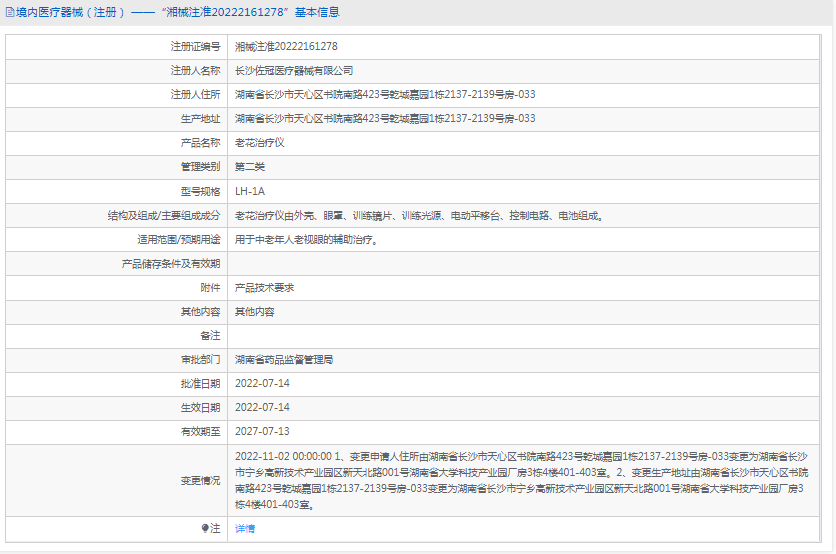Click the 管理类别 row label

(x=200, y=166)
